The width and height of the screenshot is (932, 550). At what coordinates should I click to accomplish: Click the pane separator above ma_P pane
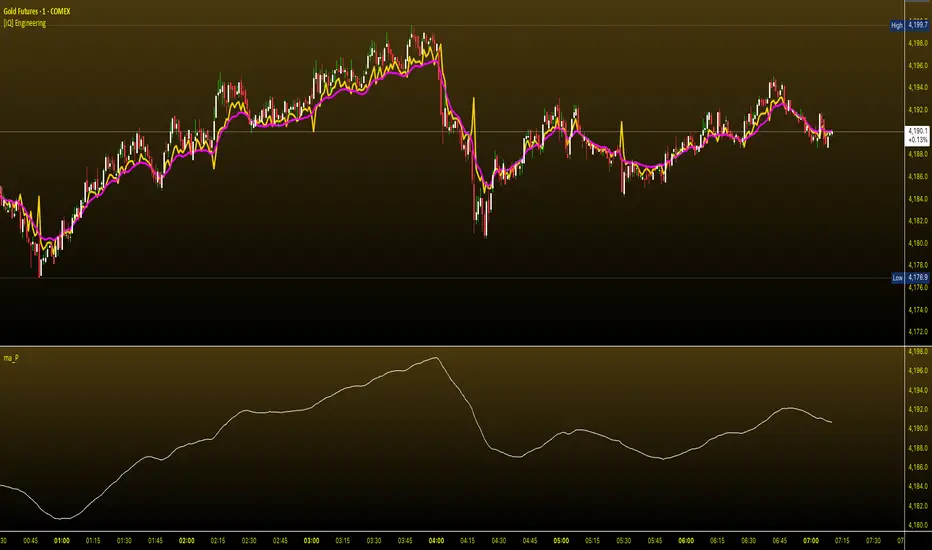[x=452, y=346]
